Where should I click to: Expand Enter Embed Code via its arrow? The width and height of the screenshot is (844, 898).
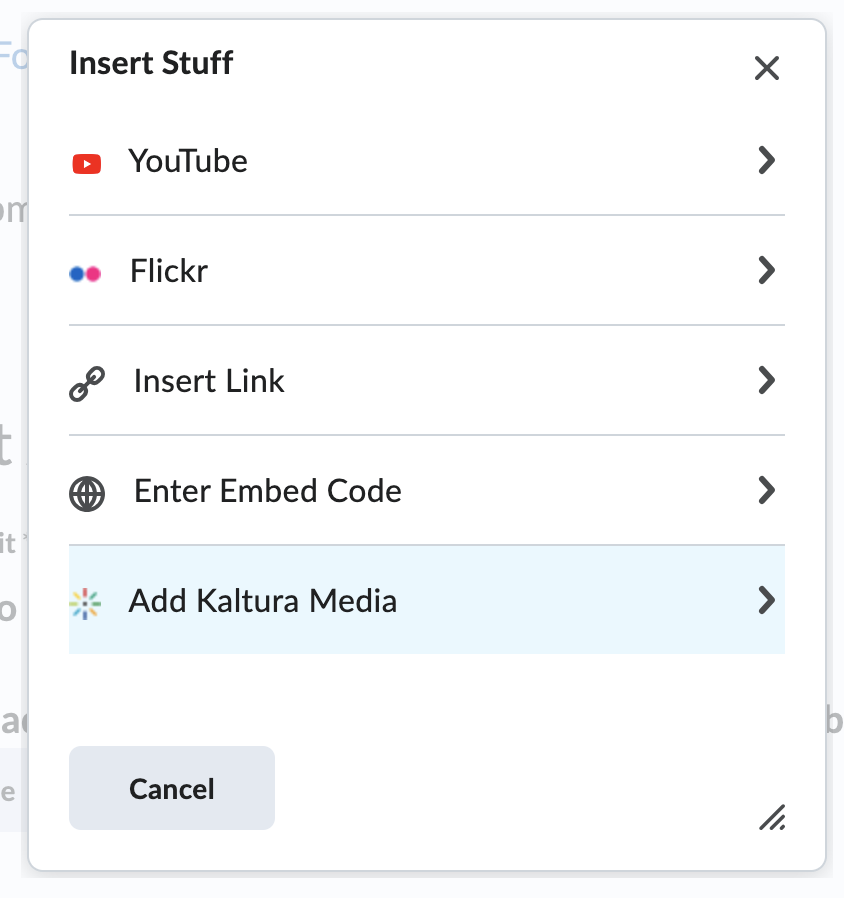point(766,491)
